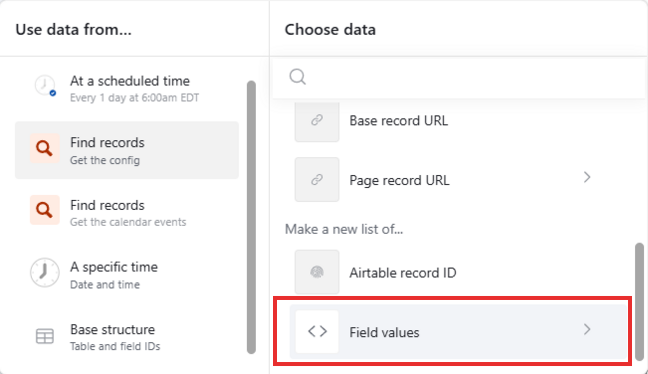The image size is (648, 374).
Task: Select At a scheduled time source
Action: (x=127, y=88)
